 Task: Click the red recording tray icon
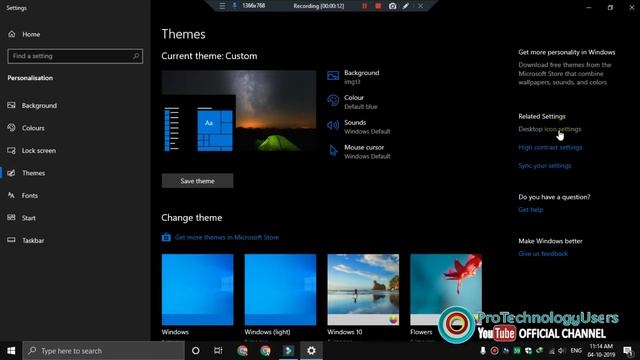tap(494, 351)
